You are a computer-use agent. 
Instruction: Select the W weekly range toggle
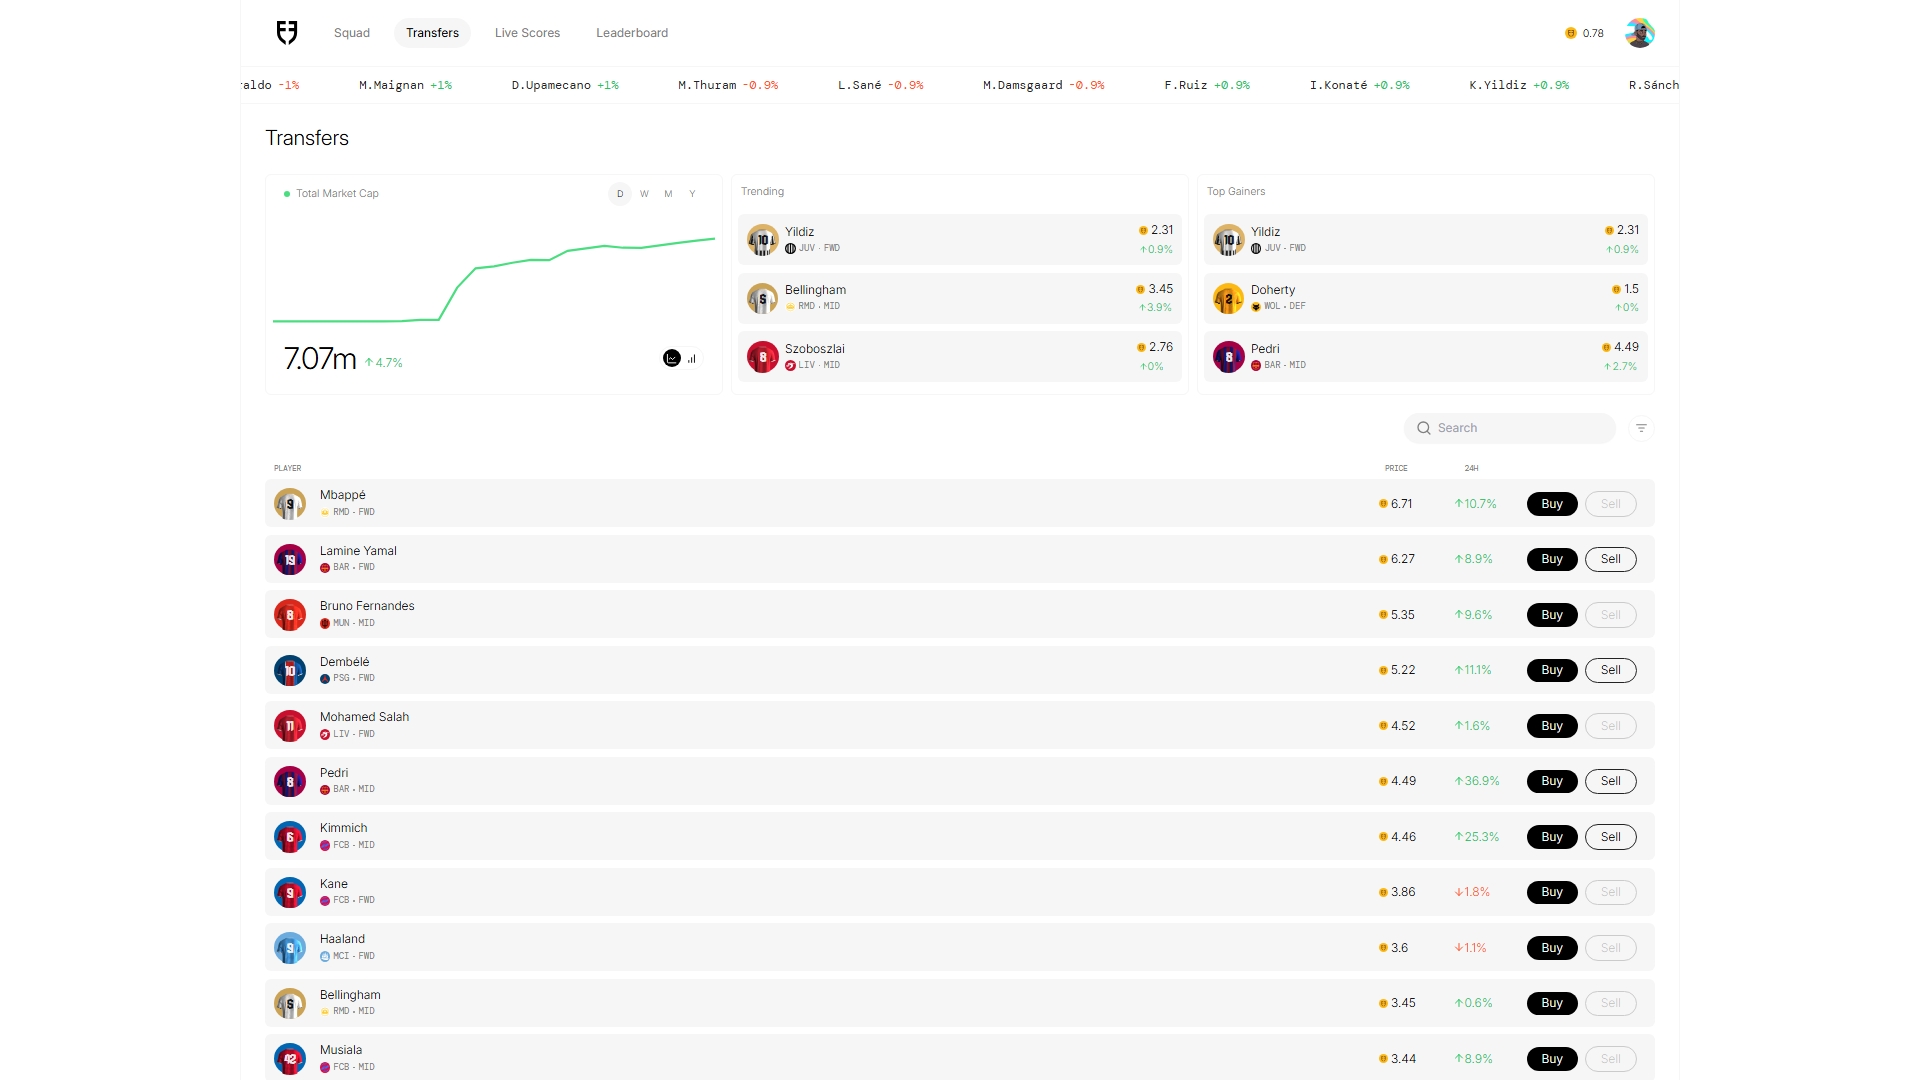coord(644,194)
